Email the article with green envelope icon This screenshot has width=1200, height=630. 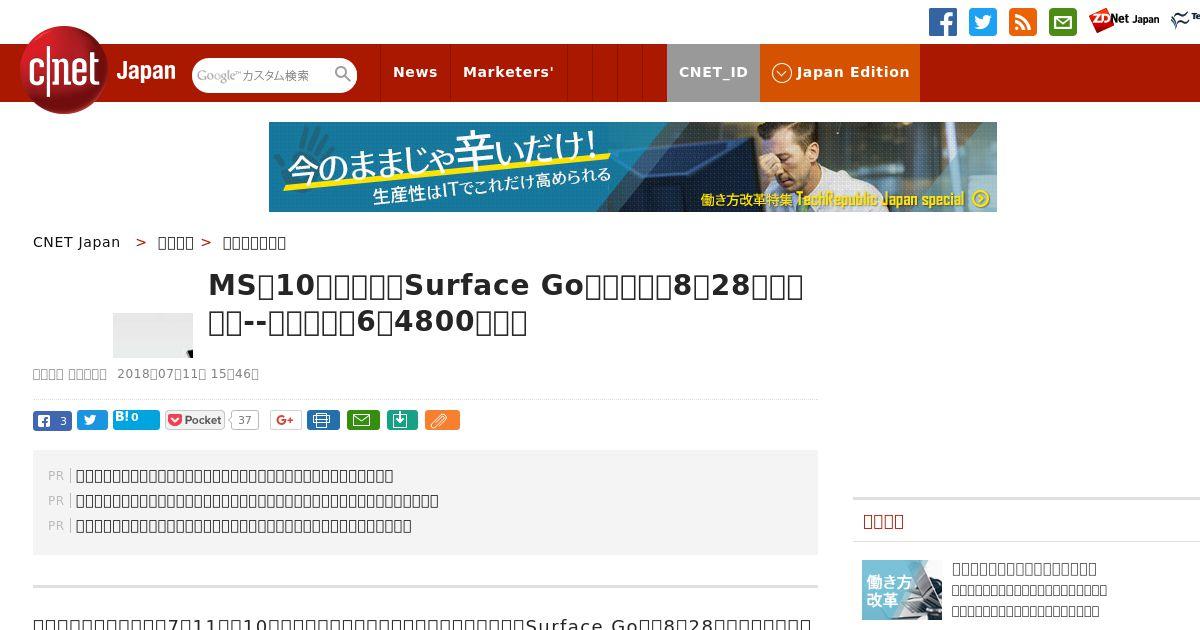tap(363, 420)
